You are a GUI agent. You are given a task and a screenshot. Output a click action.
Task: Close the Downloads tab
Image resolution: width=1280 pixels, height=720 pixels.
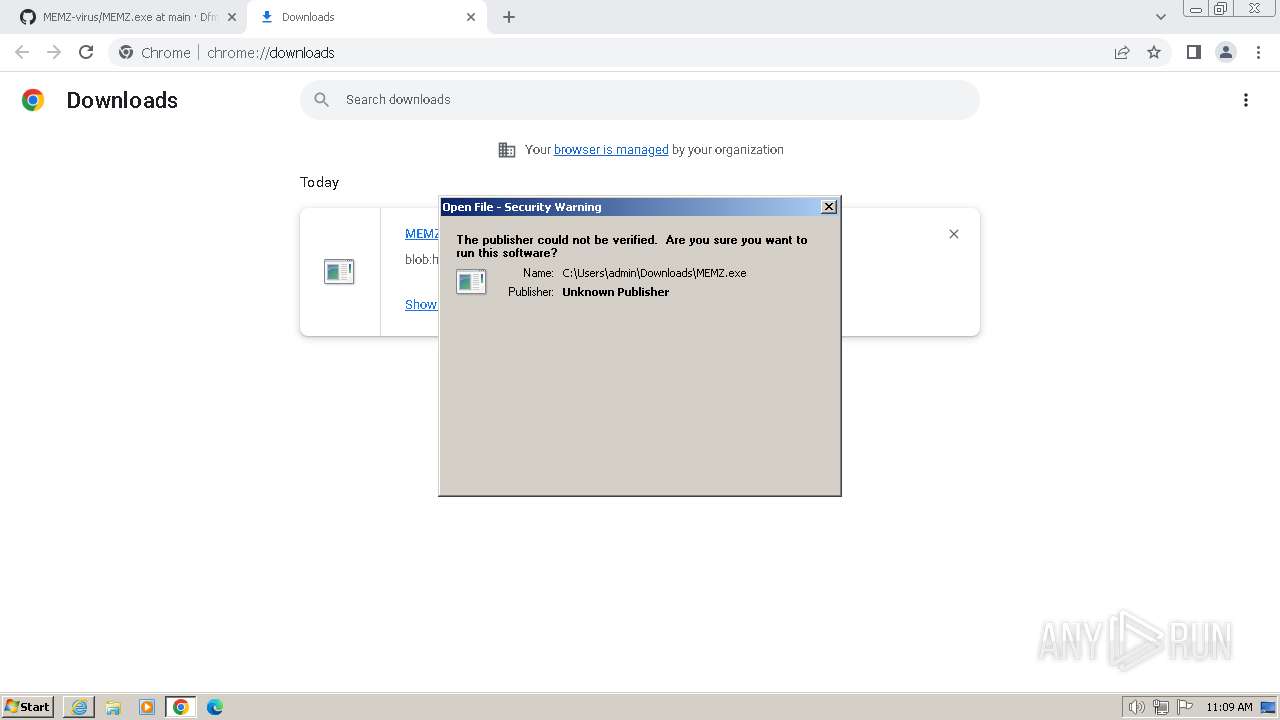471,17
